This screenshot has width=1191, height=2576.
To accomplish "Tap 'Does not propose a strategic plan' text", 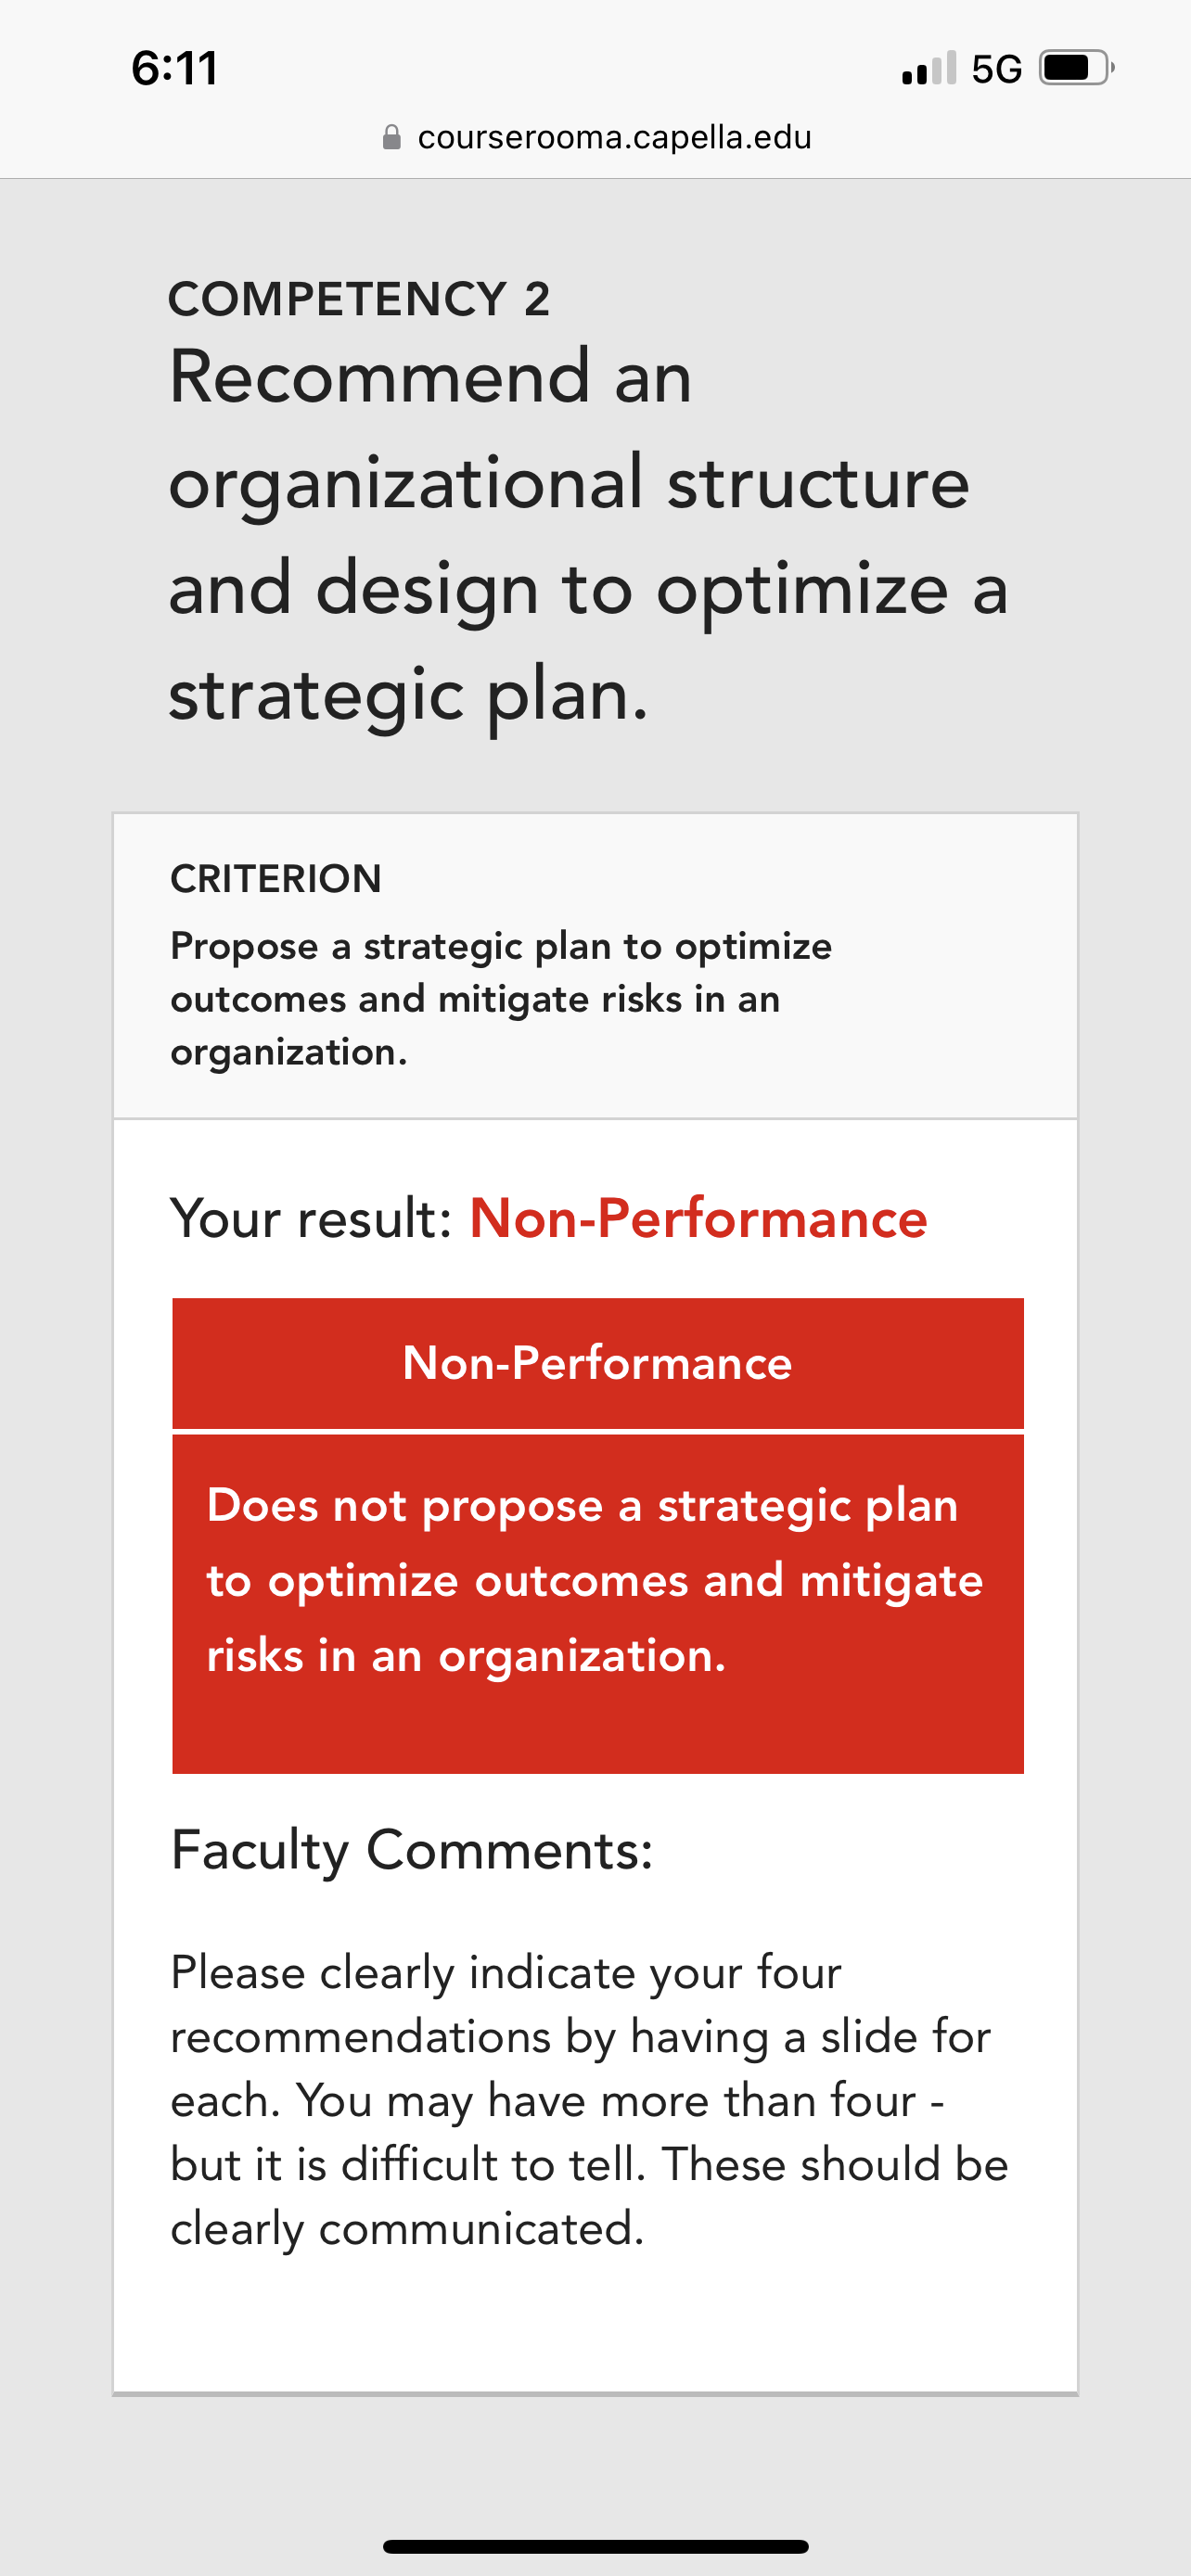I will (583, 1506).
